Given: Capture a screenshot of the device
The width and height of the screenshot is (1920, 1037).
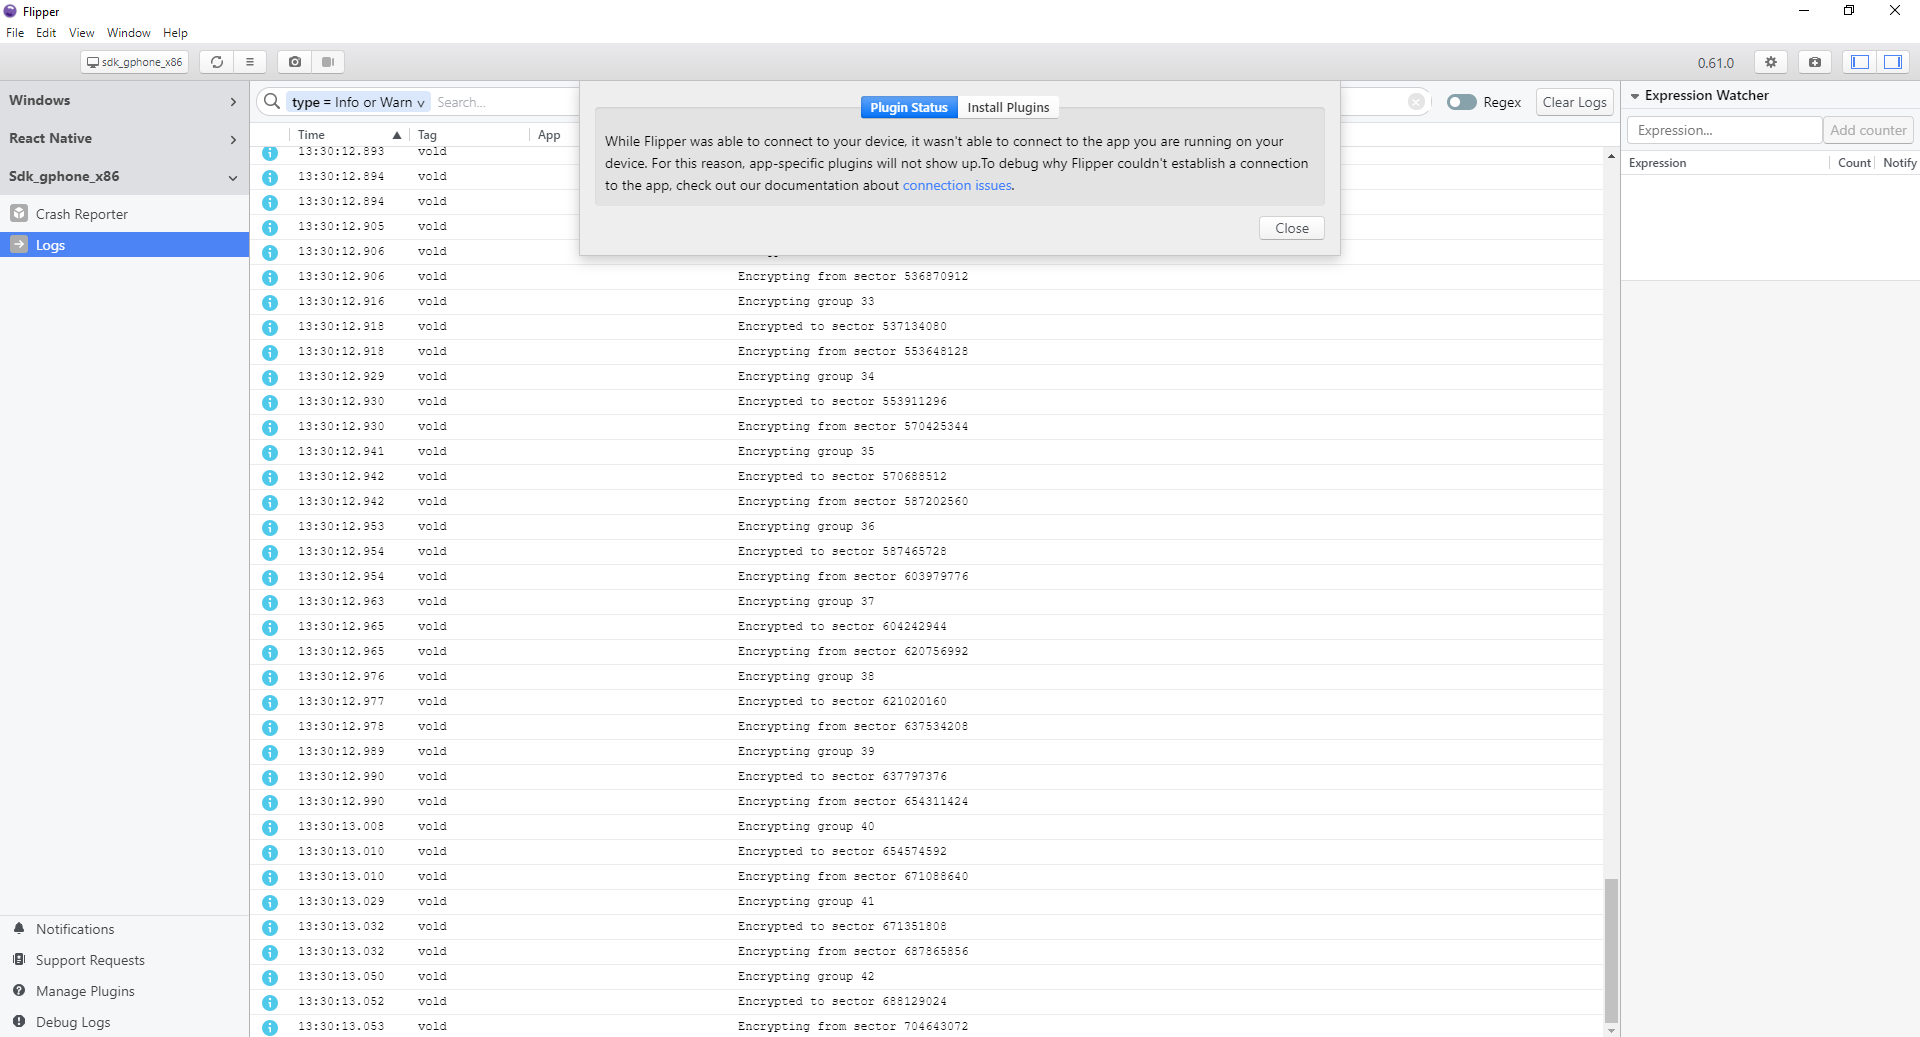Looking at the screenshot, I should tap(294, 62).
